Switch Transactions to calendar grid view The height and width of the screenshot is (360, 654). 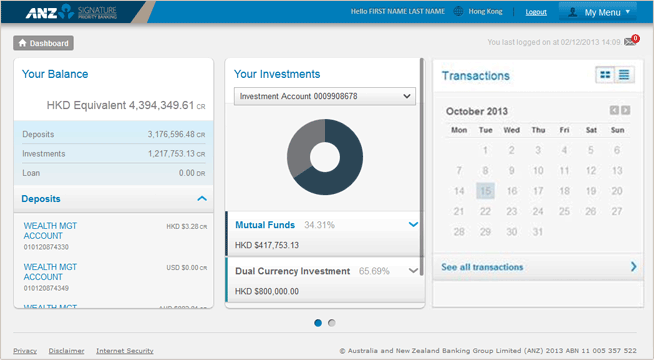[x=605, y=75]
